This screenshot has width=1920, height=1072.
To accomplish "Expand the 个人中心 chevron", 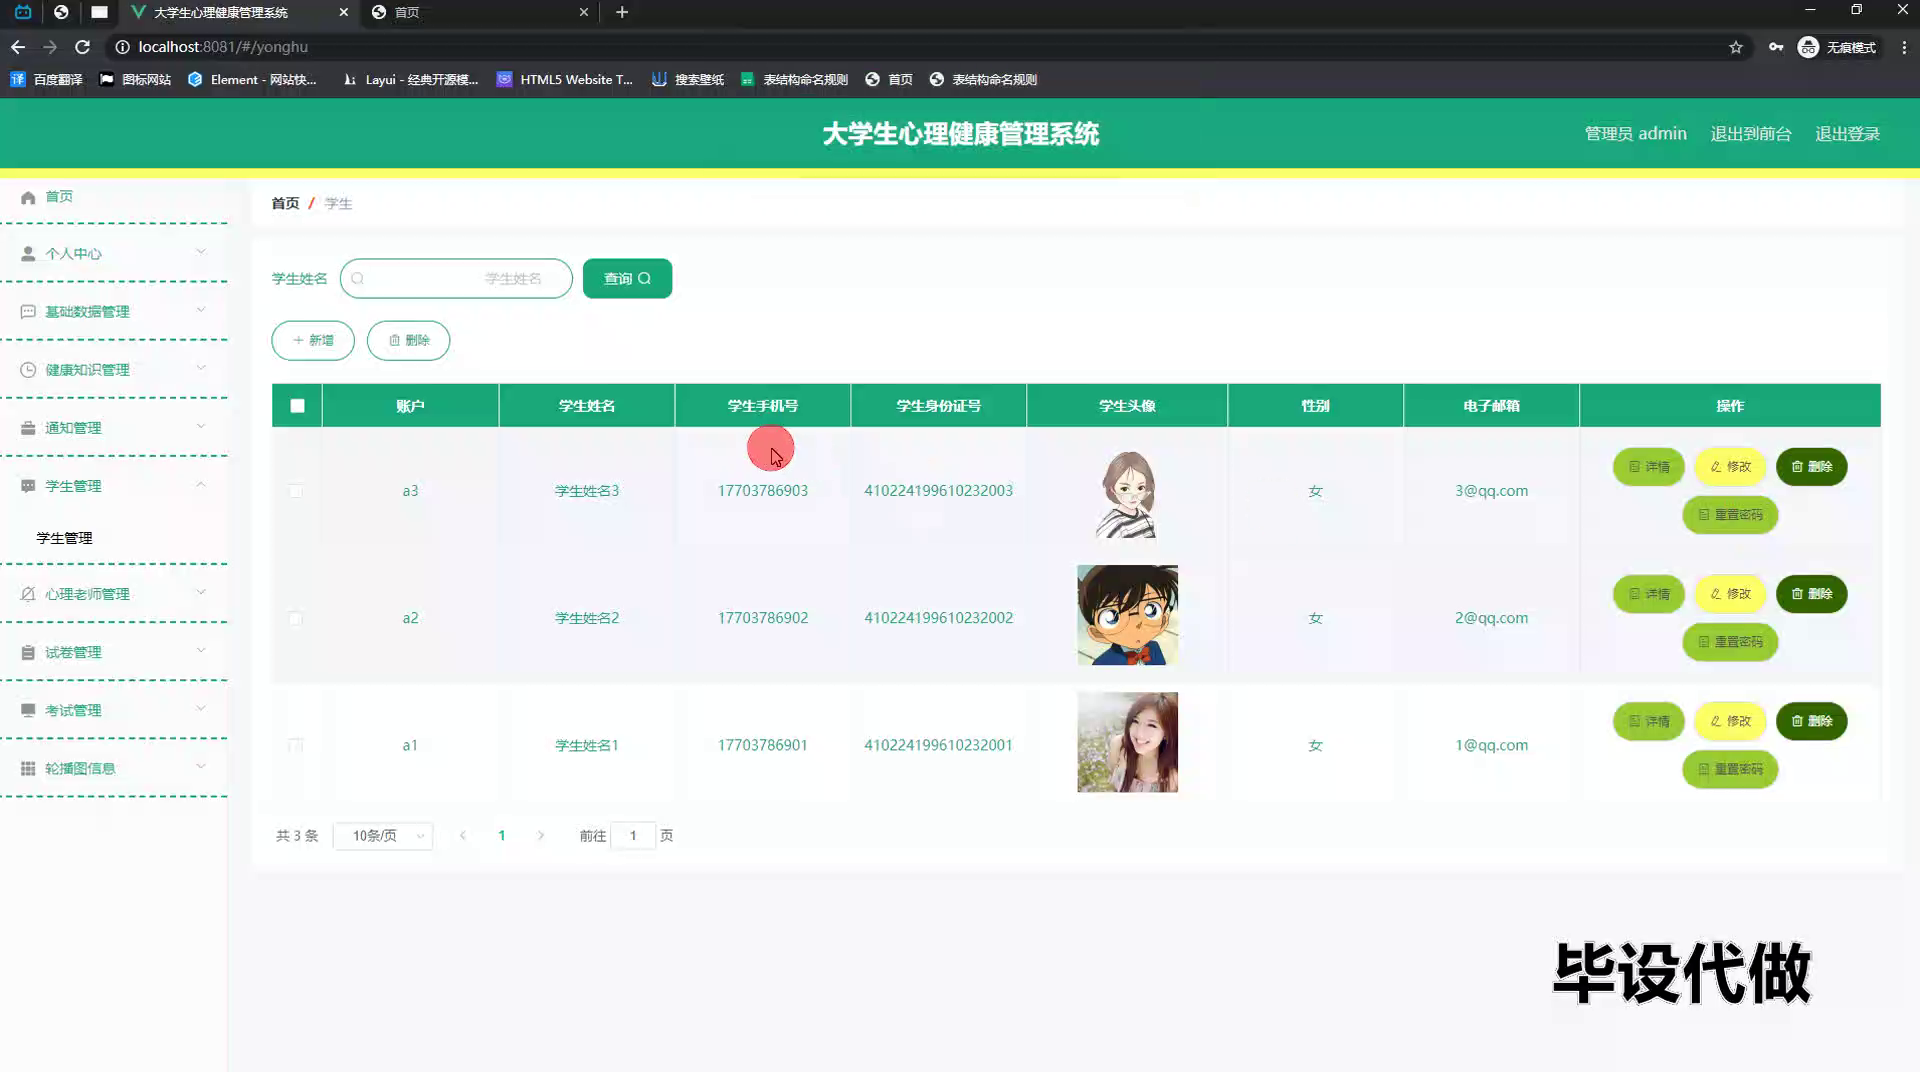I will pyautogui.click(x=201, y=252).
